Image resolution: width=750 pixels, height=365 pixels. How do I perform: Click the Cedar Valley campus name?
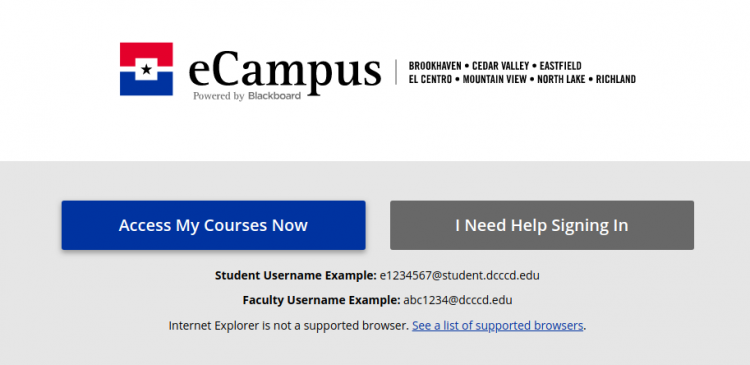(501, 66)
